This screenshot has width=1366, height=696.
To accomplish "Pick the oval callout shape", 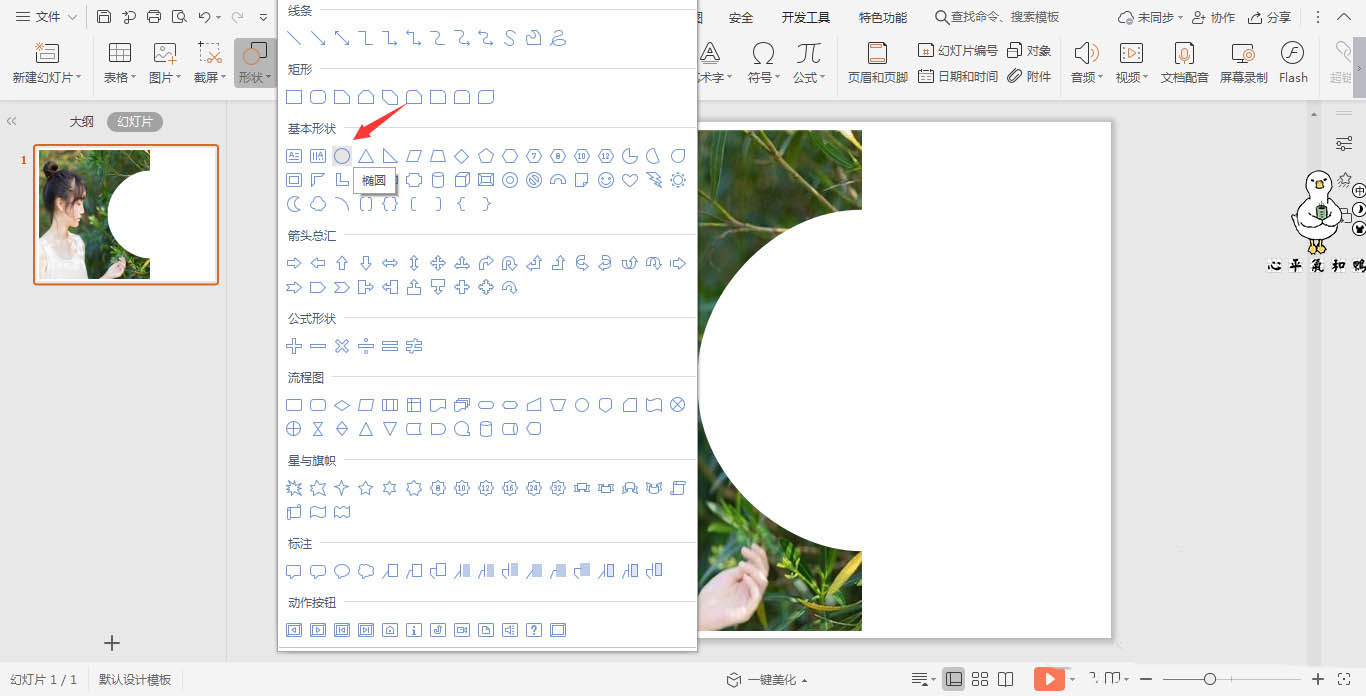I will 342,571.
